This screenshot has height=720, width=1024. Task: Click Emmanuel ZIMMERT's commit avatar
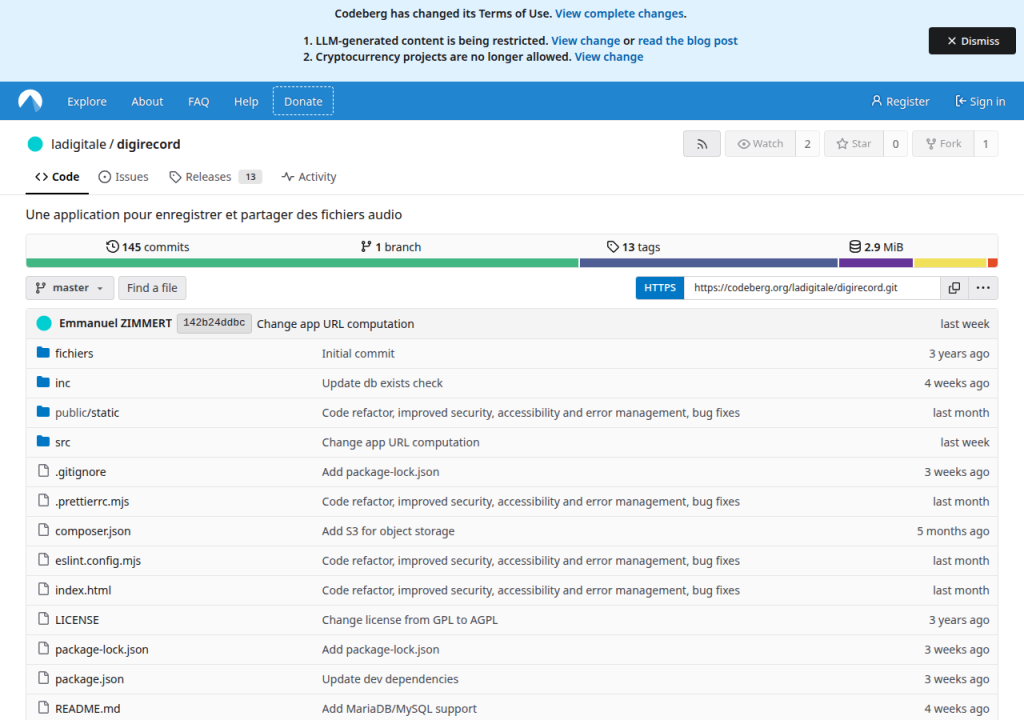click(x=44, y=323)
